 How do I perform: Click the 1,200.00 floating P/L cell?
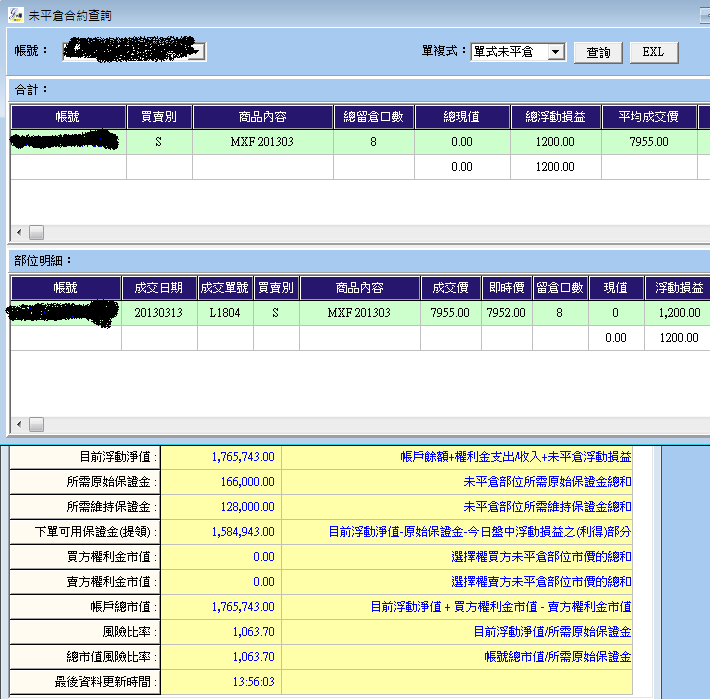tap(679, 313)
